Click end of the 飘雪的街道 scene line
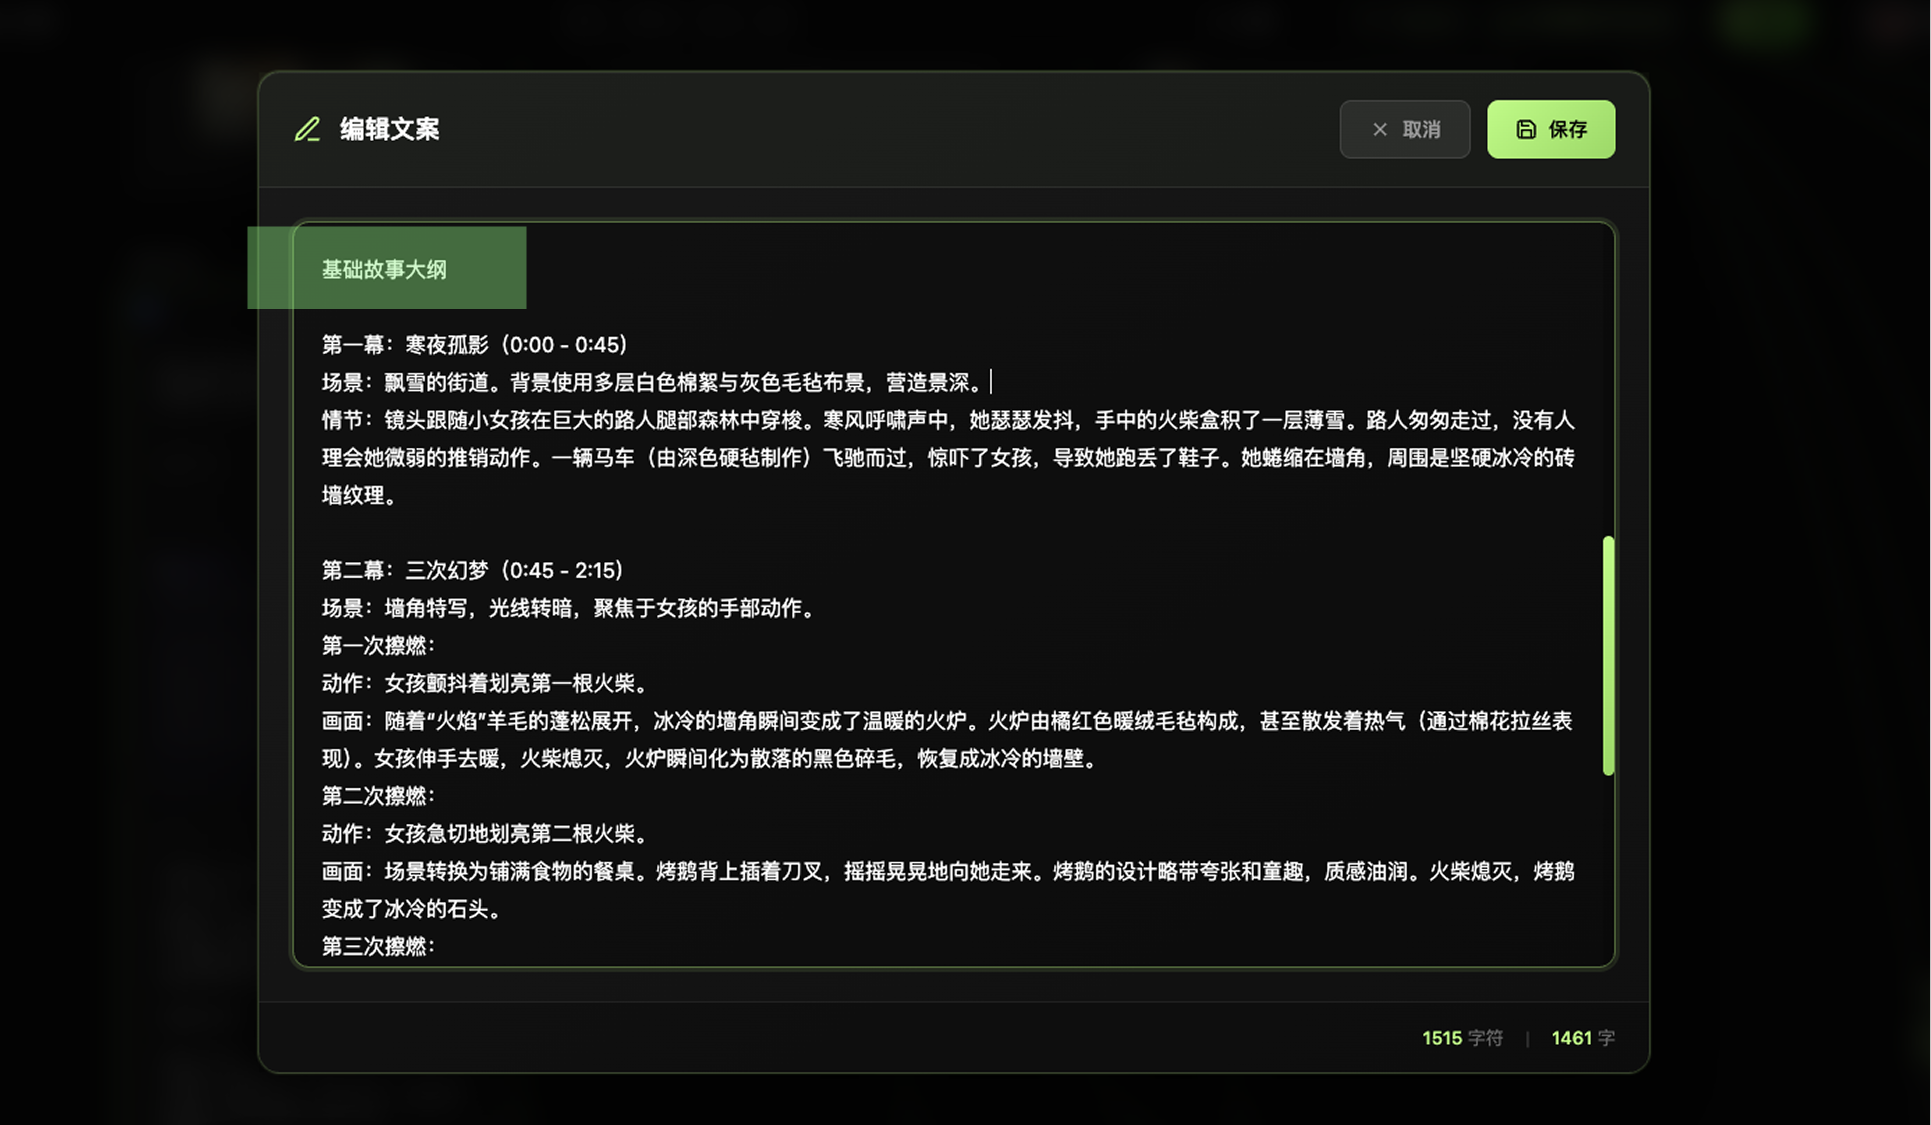The image size is (1931, 1125). pos(988,383)
